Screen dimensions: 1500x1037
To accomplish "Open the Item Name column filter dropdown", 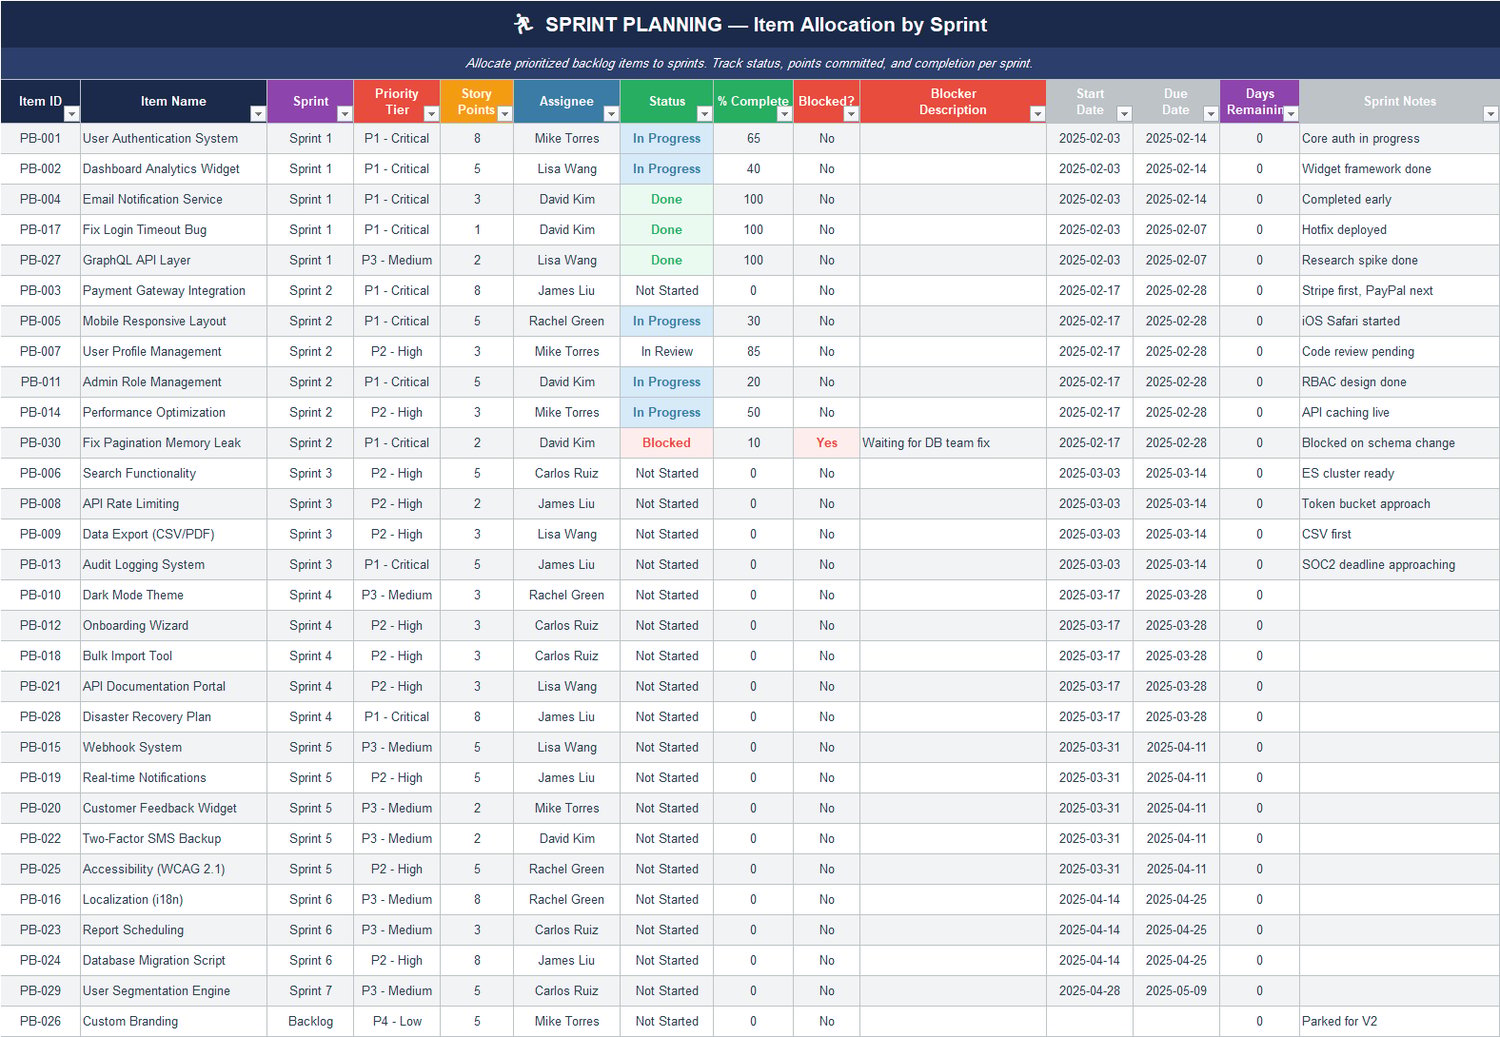I will (x=258, y=114).
